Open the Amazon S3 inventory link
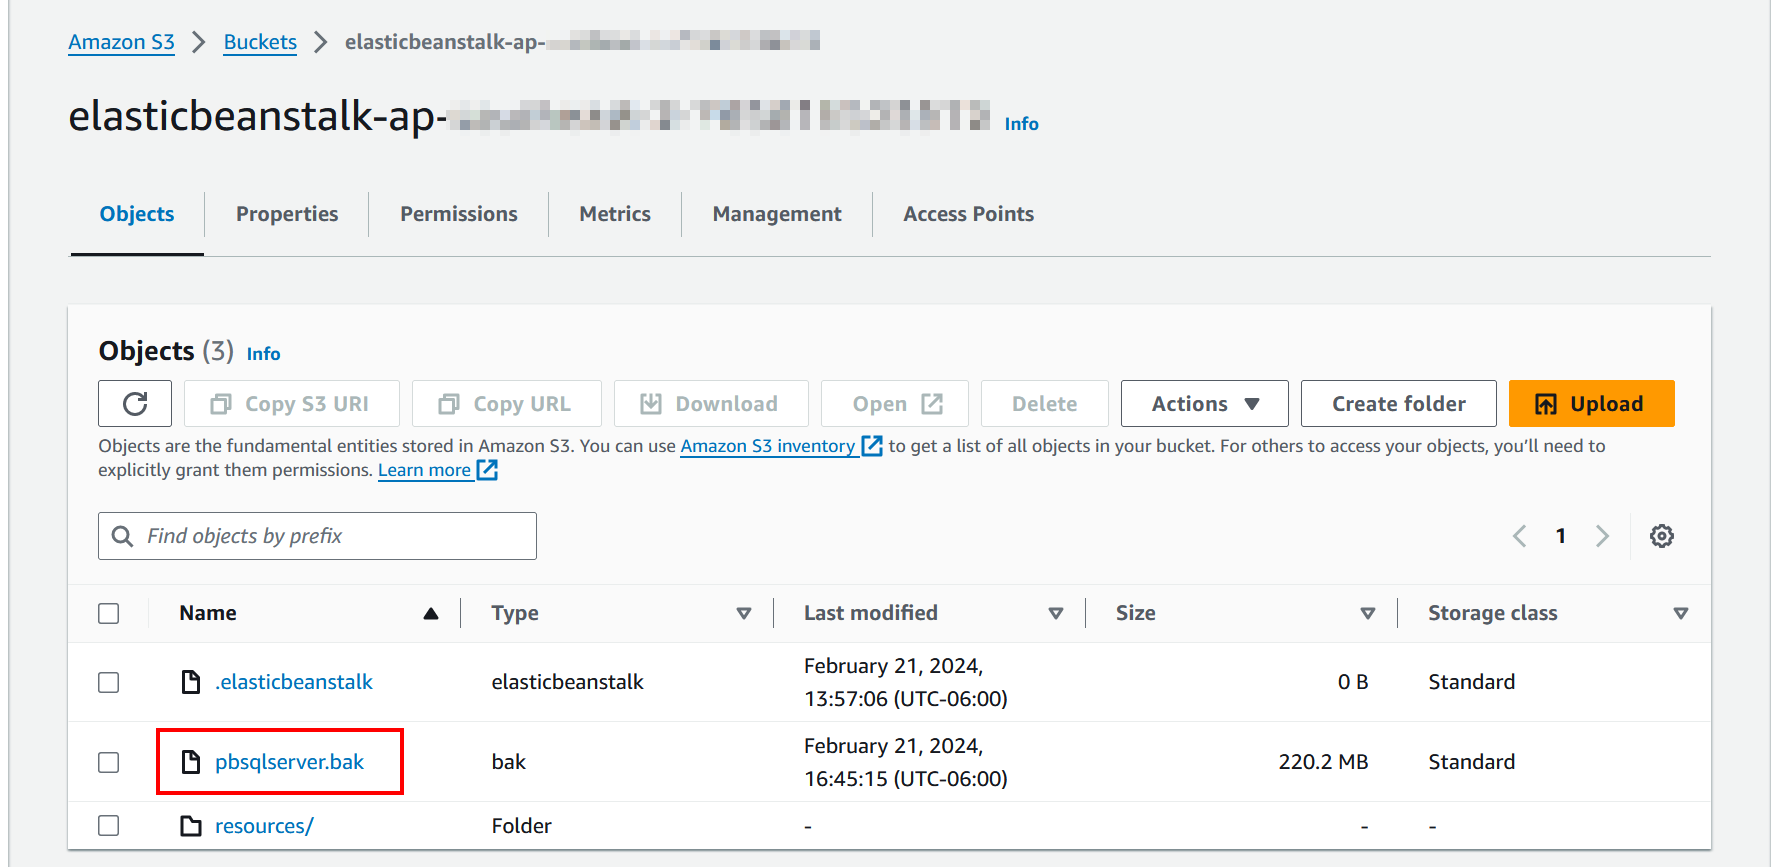Screen dimensions: 1771x867 (x=767, y=446)
